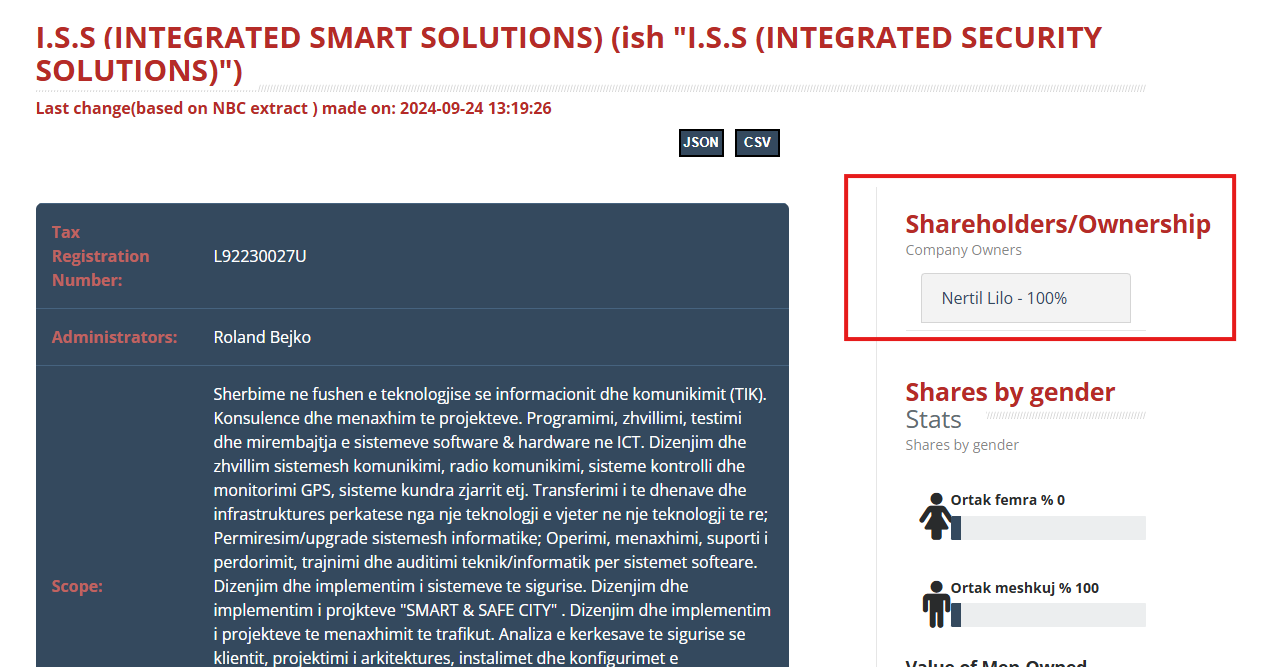This screenshot has height=667, width=1261.
Task: Click the Last change timestamp line
Action: click(x=294, y=108)
